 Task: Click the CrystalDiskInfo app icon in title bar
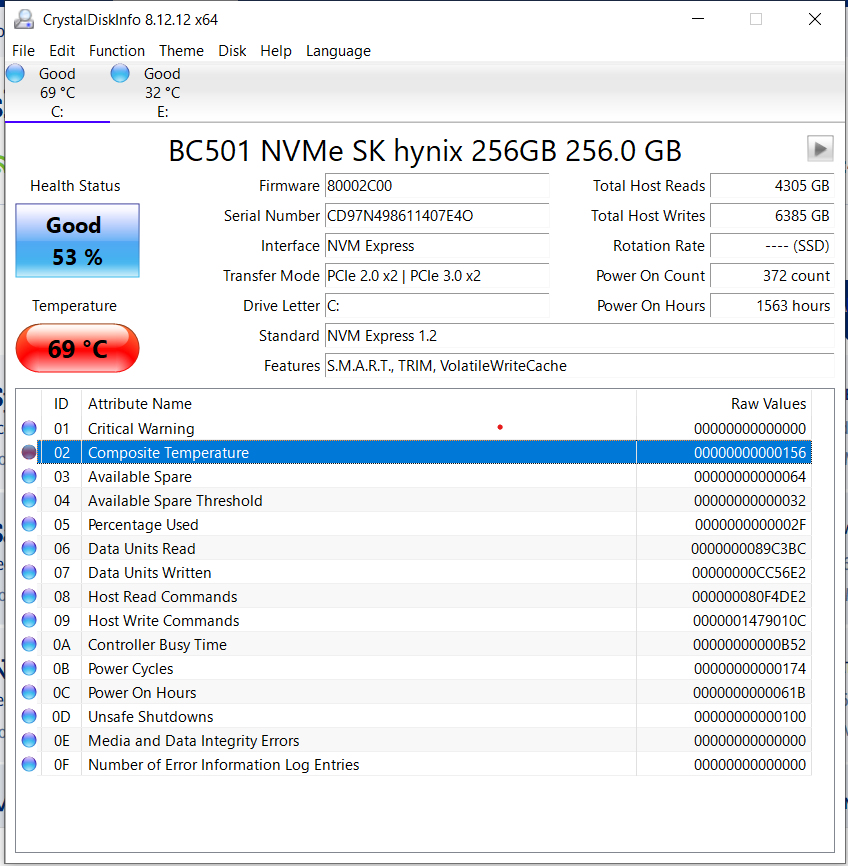click(x=22, y=19)
